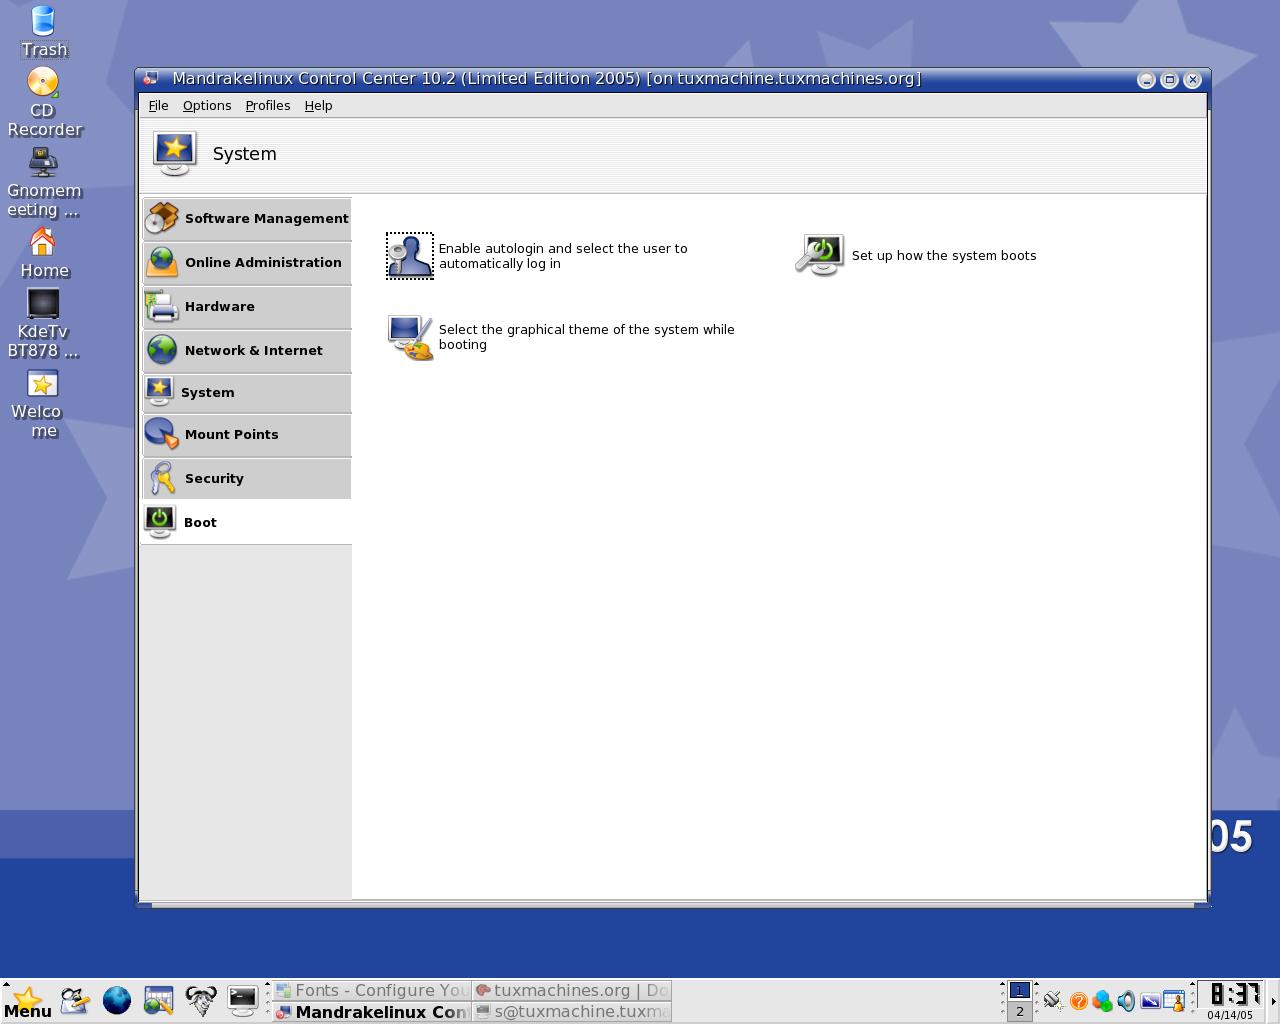
Task: Open the Mount Points section
Action: 246,434
